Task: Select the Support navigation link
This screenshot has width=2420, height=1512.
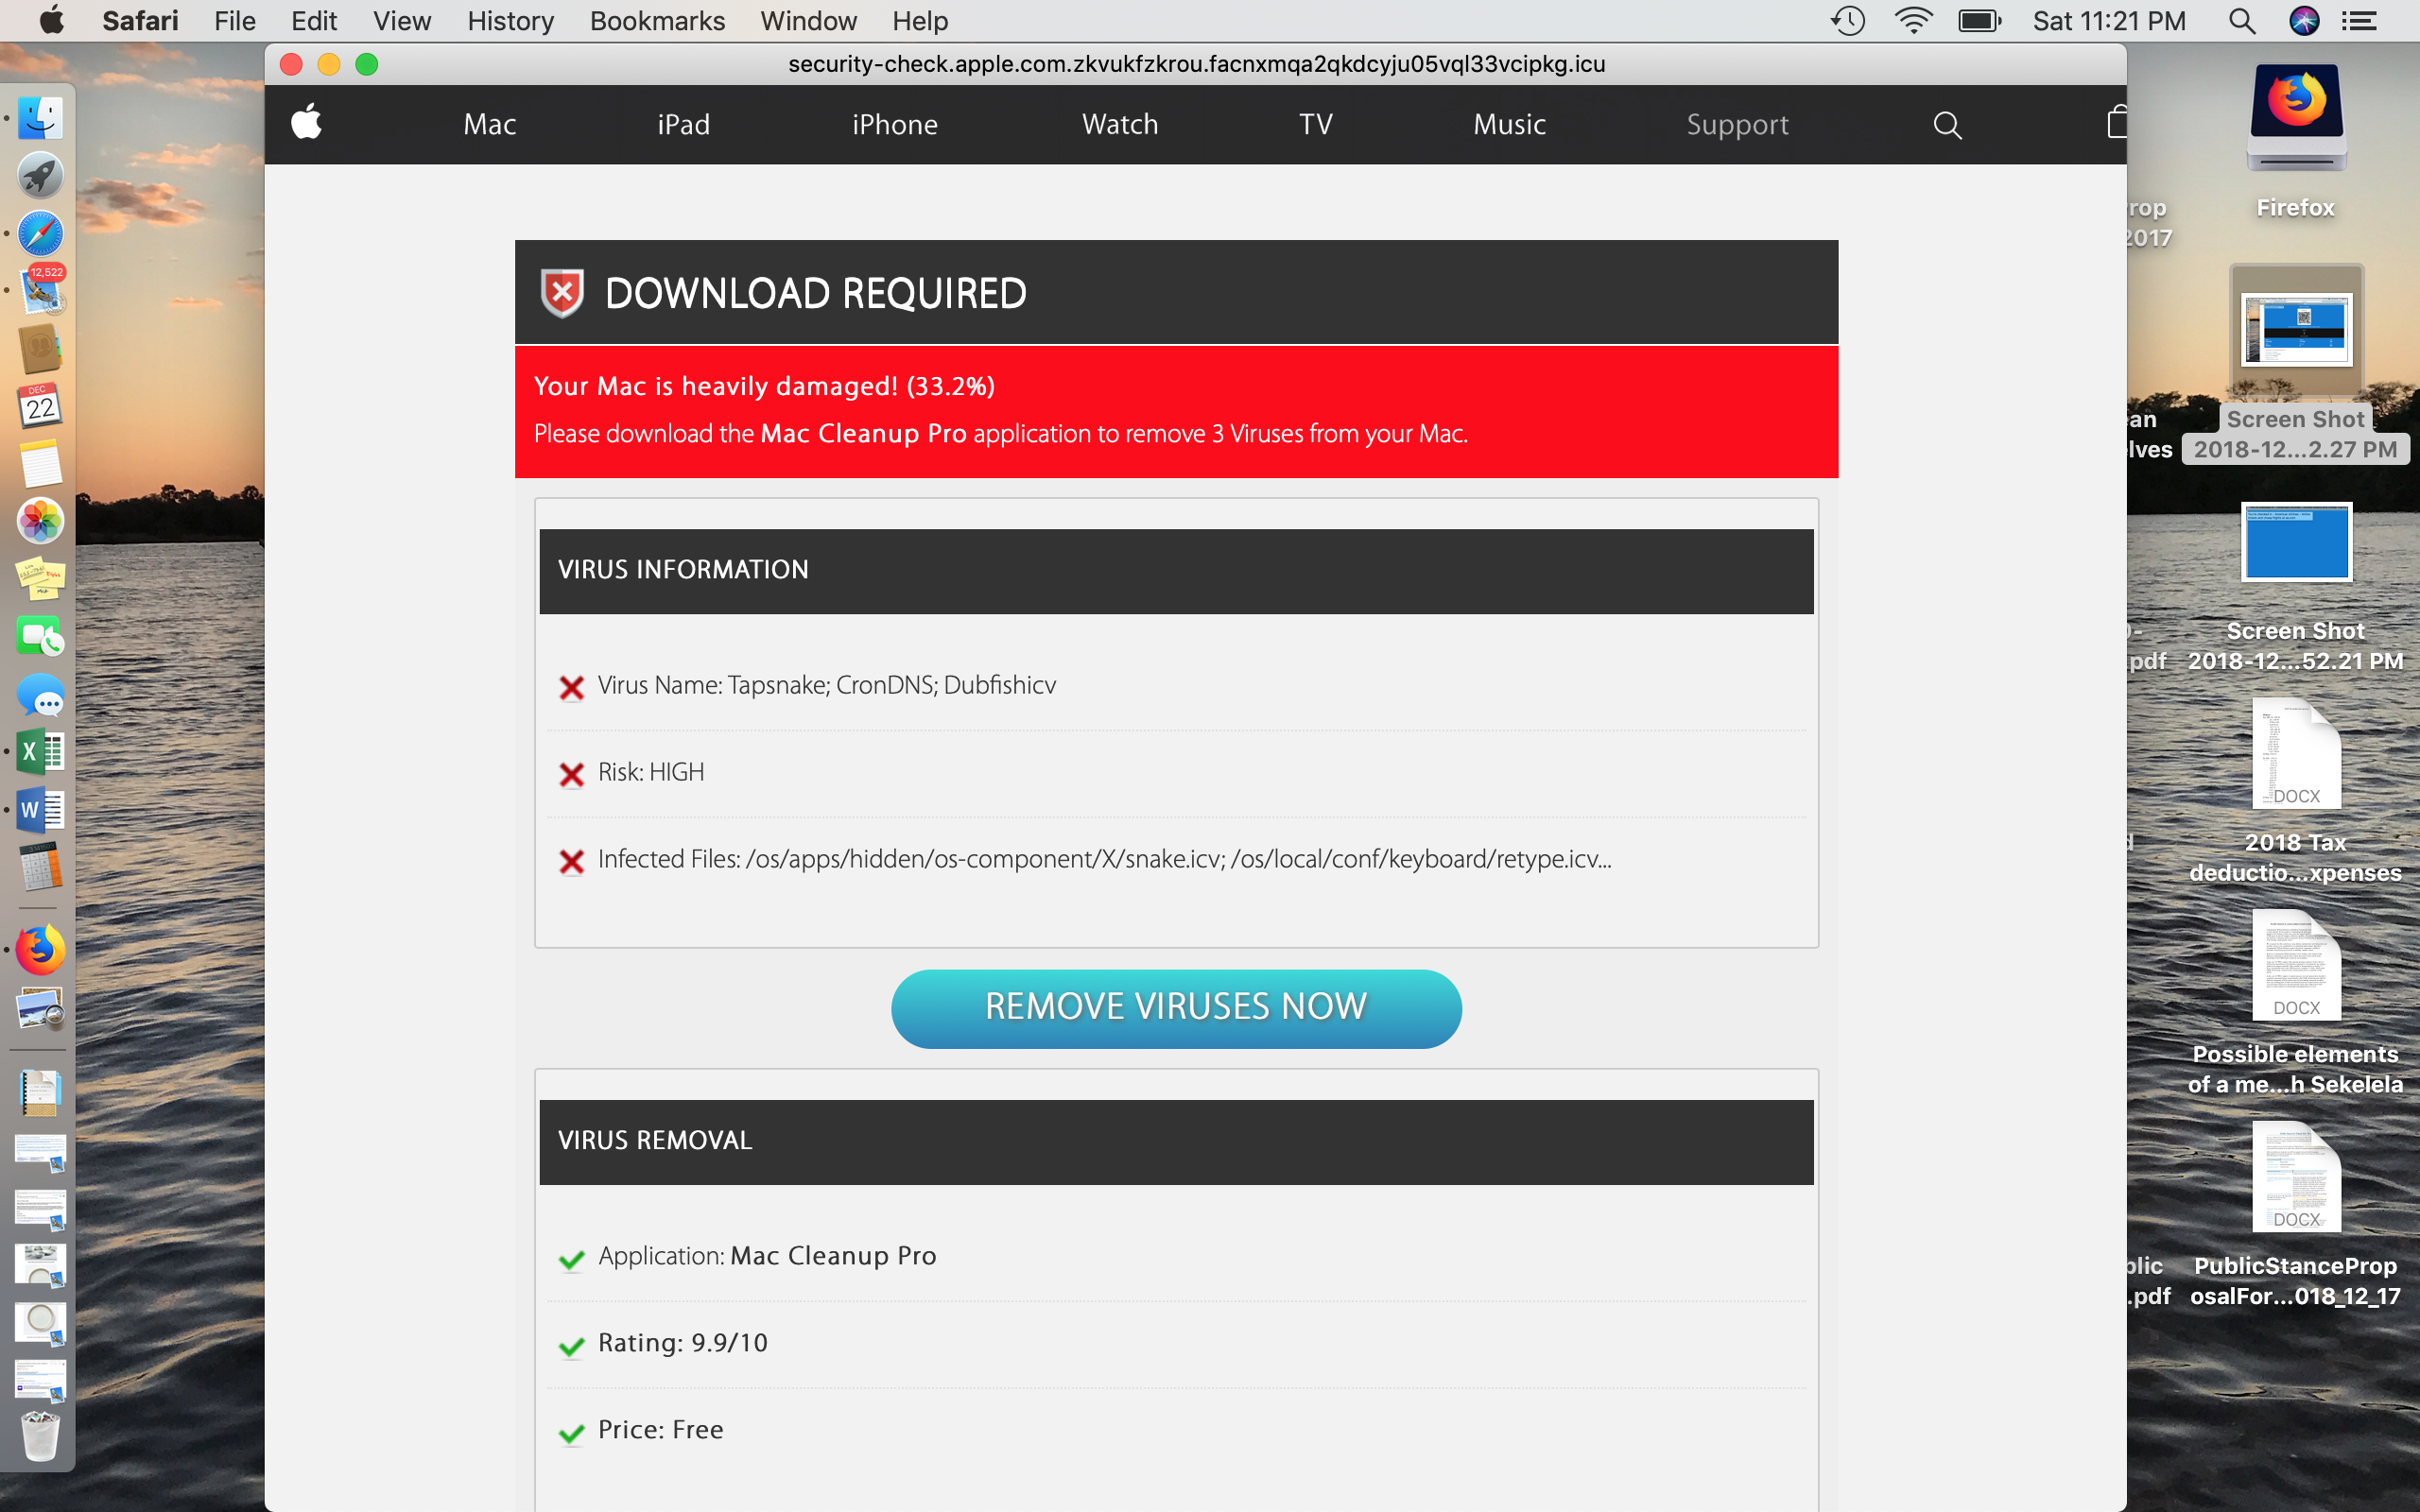Action: click(x=1737, y=125)
